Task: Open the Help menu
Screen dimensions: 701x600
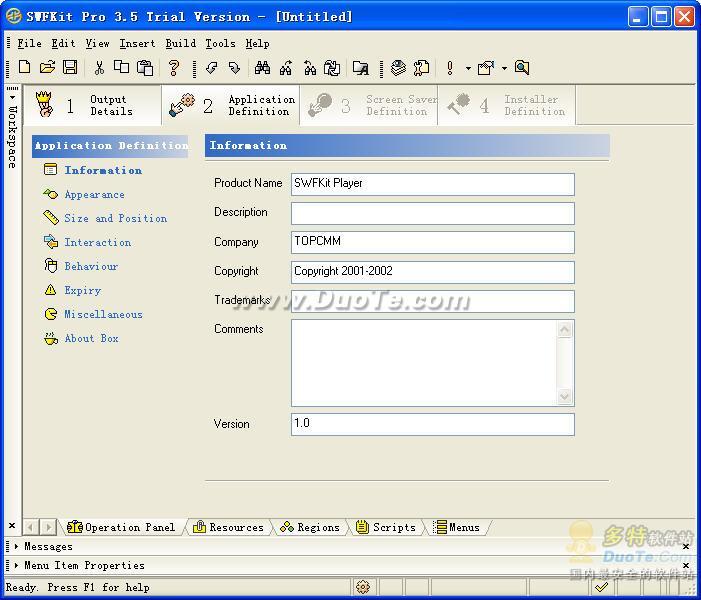Action: (x=258, y=43)
